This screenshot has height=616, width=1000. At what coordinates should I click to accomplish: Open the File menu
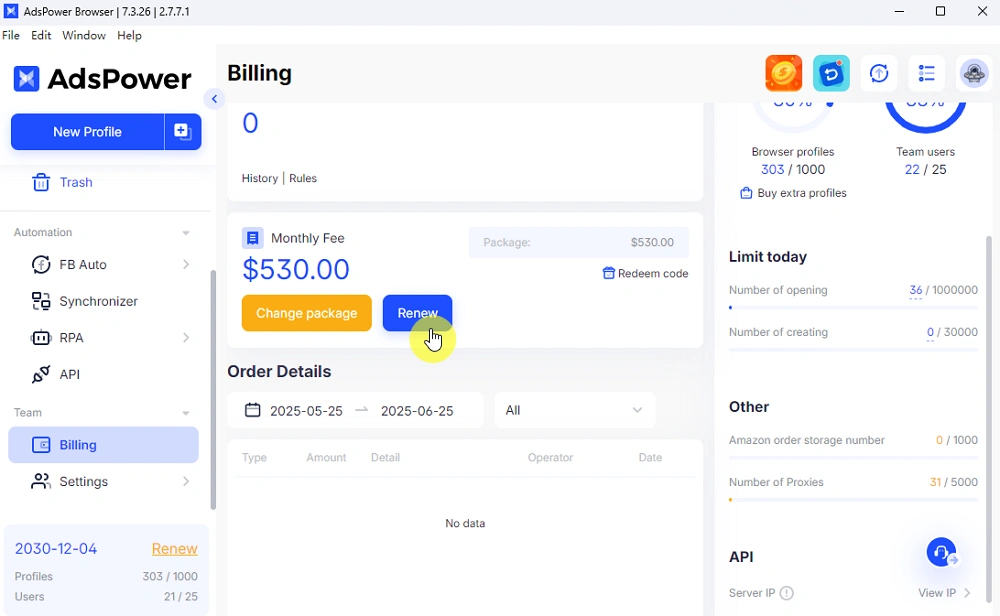(11, 36)
